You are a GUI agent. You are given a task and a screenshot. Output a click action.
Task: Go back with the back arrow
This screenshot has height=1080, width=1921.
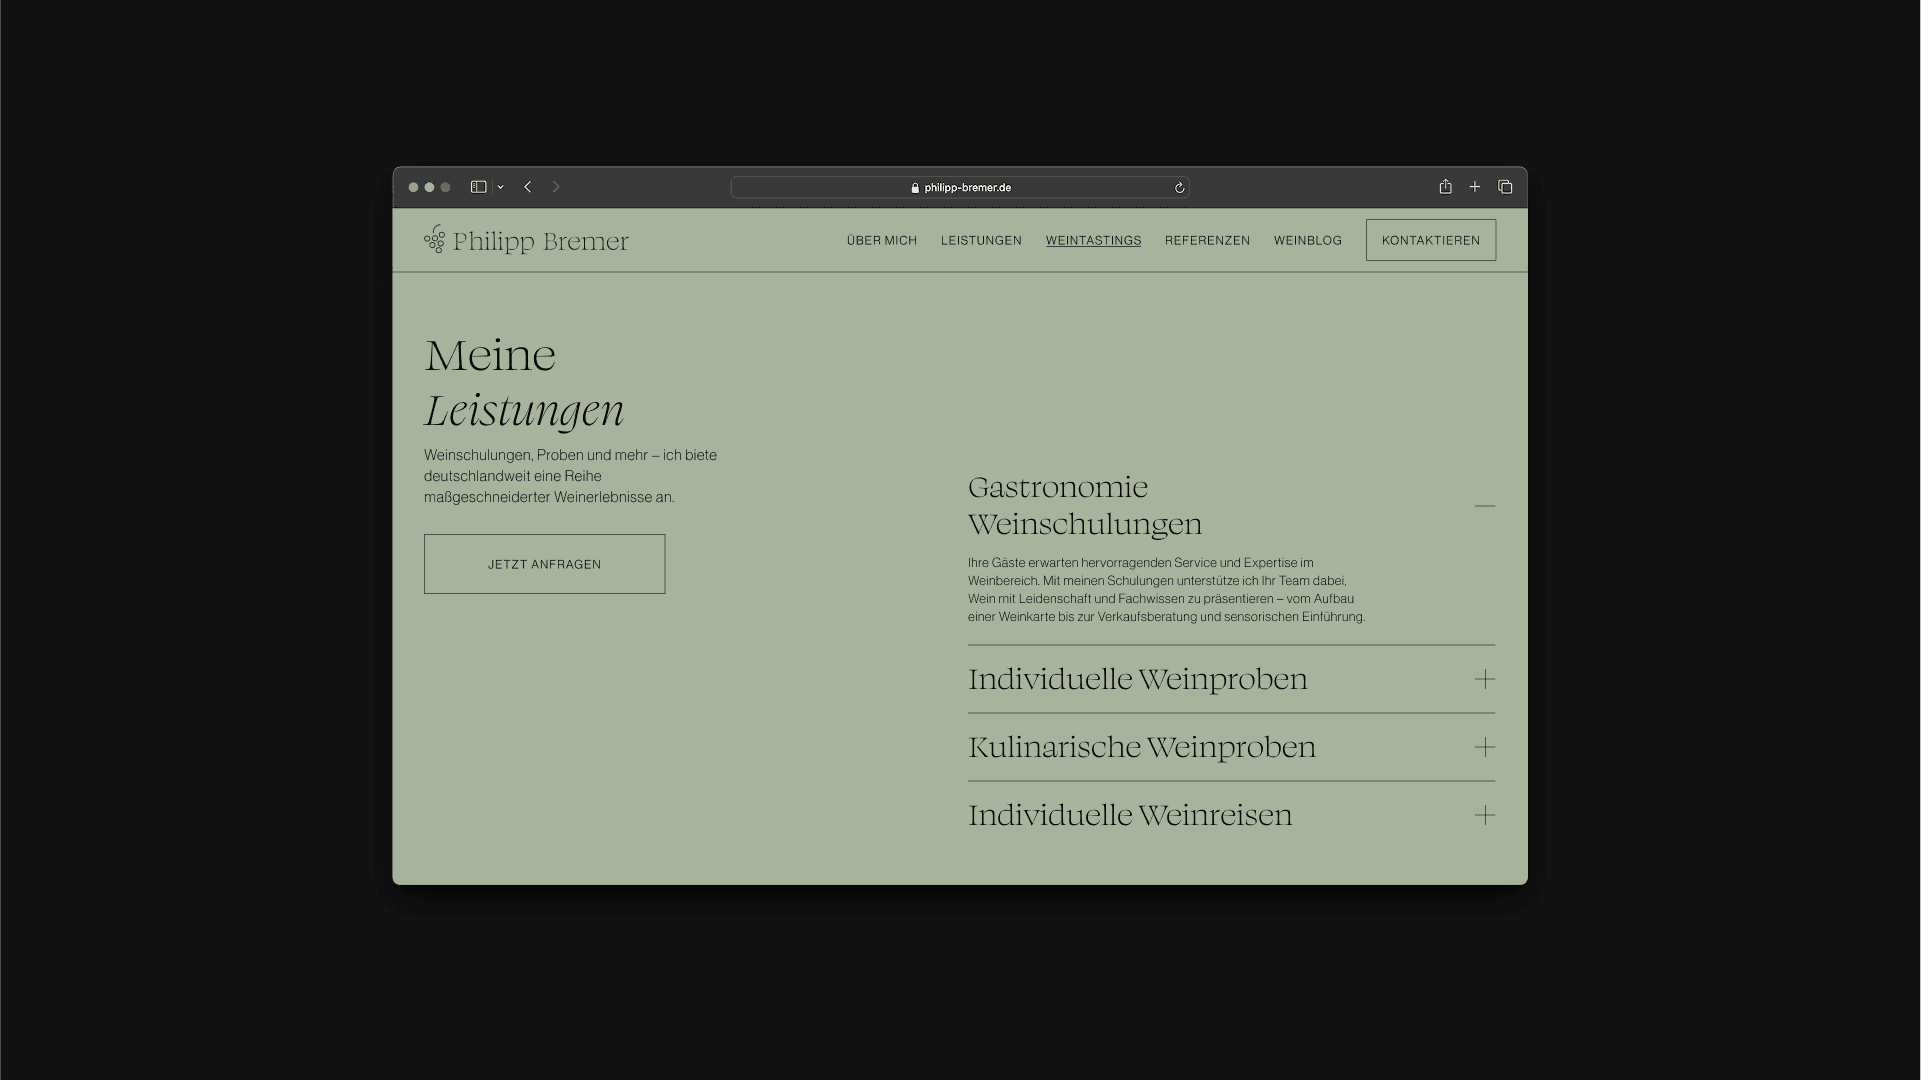click(x=528, y=187)
